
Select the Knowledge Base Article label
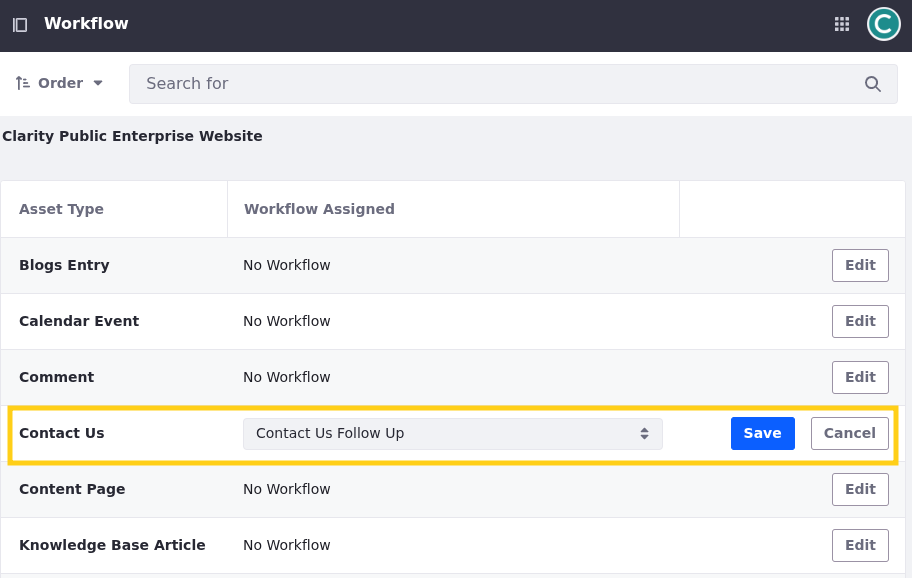pos(112,545)
